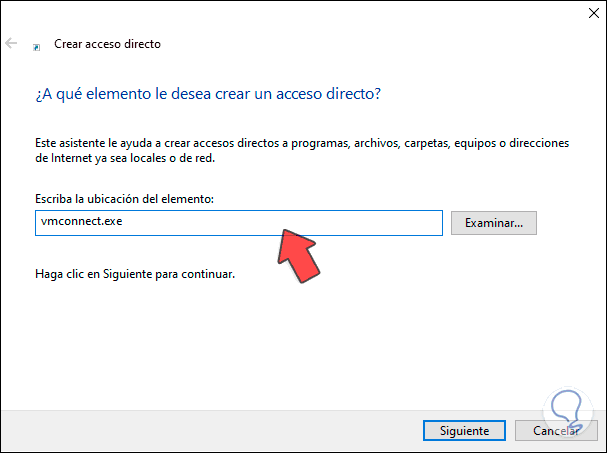Click the label "Escriba la ubicación del elemento:"

pos(124,200)
